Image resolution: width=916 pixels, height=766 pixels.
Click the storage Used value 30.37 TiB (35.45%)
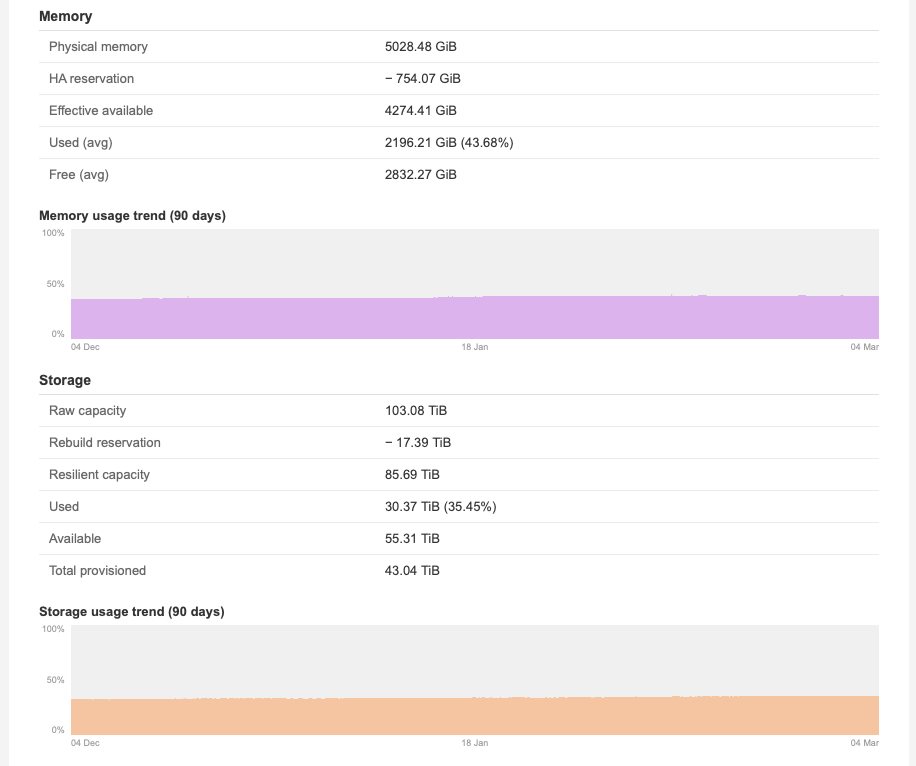click(x=441, y=507)
